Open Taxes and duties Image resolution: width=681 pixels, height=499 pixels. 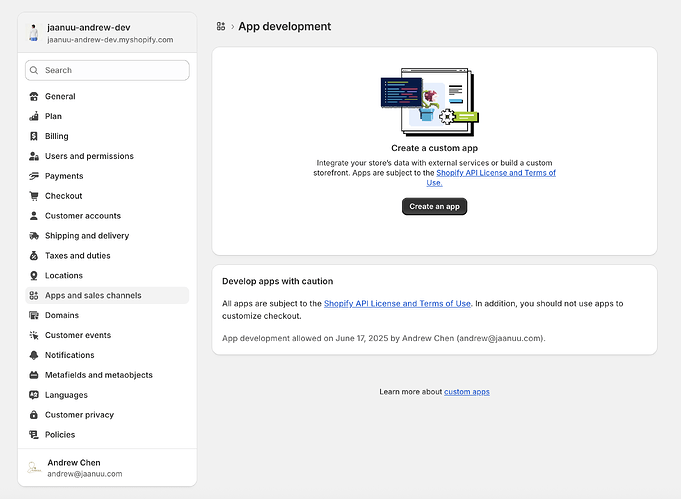pyautogui.click(x=107, y=256)
